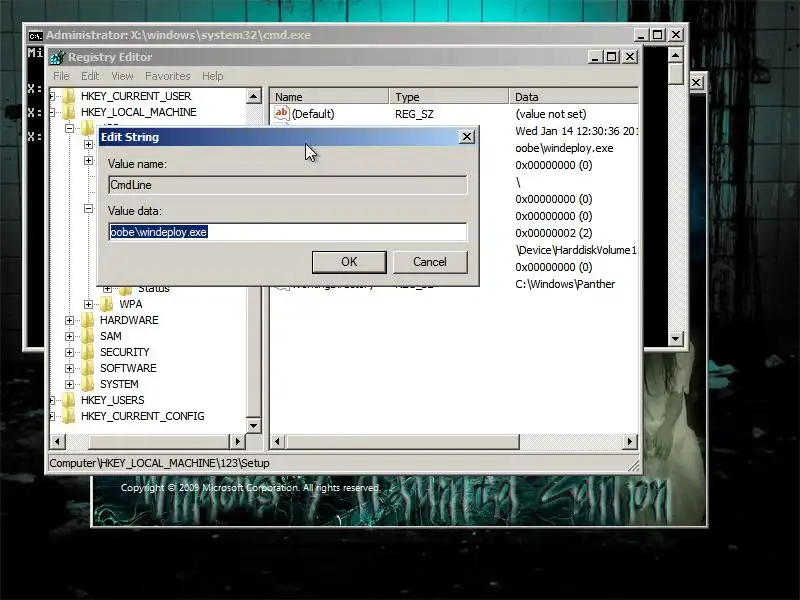This screenshot has height=600, width=800.
Task: Select the WPA key label
Action: [131, 304]
